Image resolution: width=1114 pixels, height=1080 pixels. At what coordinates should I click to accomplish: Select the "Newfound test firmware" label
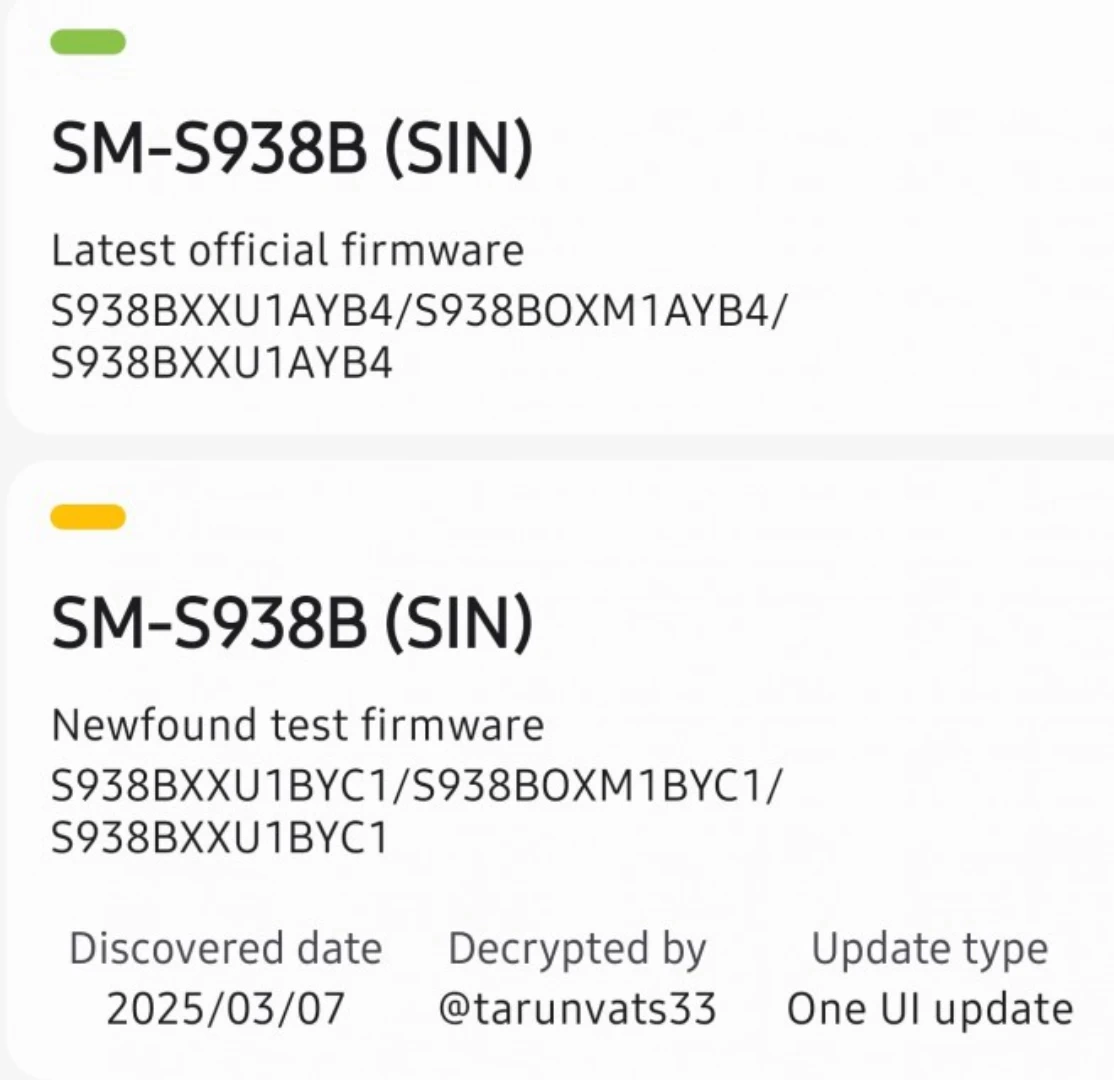(297, 724)
